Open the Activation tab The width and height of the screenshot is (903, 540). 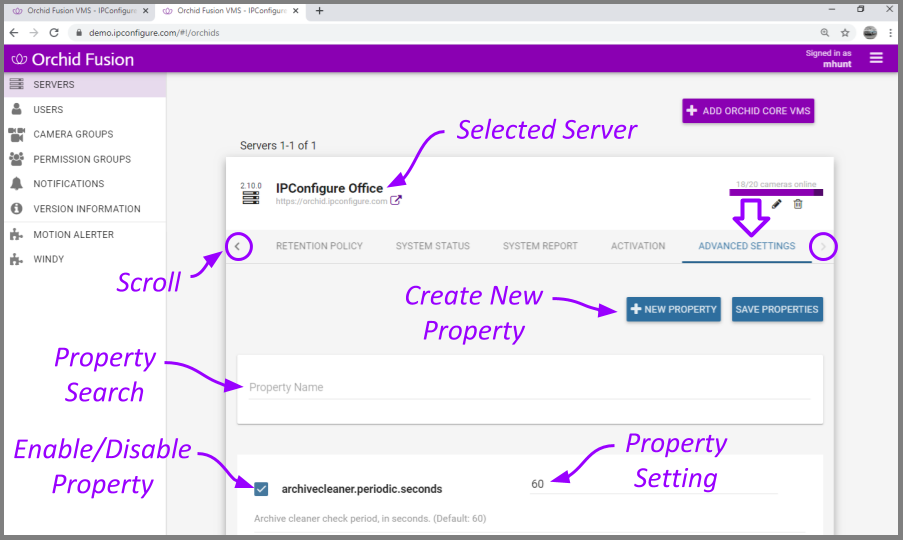point(638,246)
